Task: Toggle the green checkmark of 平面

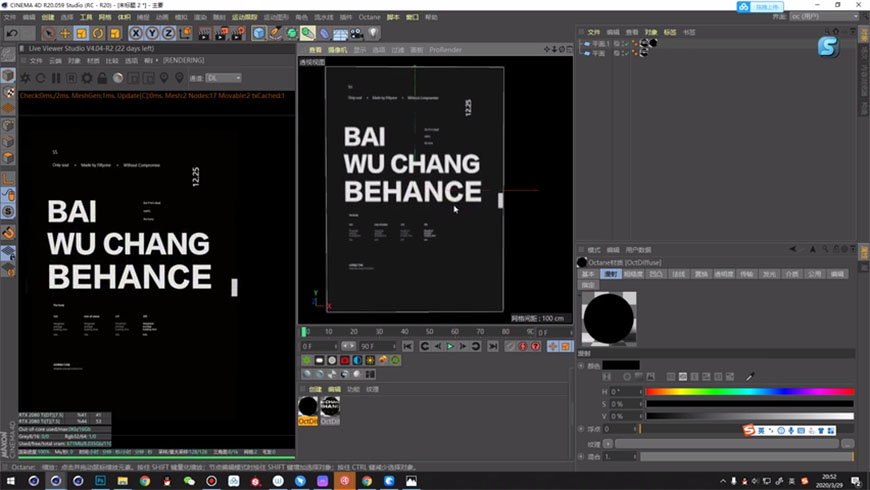Action: click(x=626, y=53)
